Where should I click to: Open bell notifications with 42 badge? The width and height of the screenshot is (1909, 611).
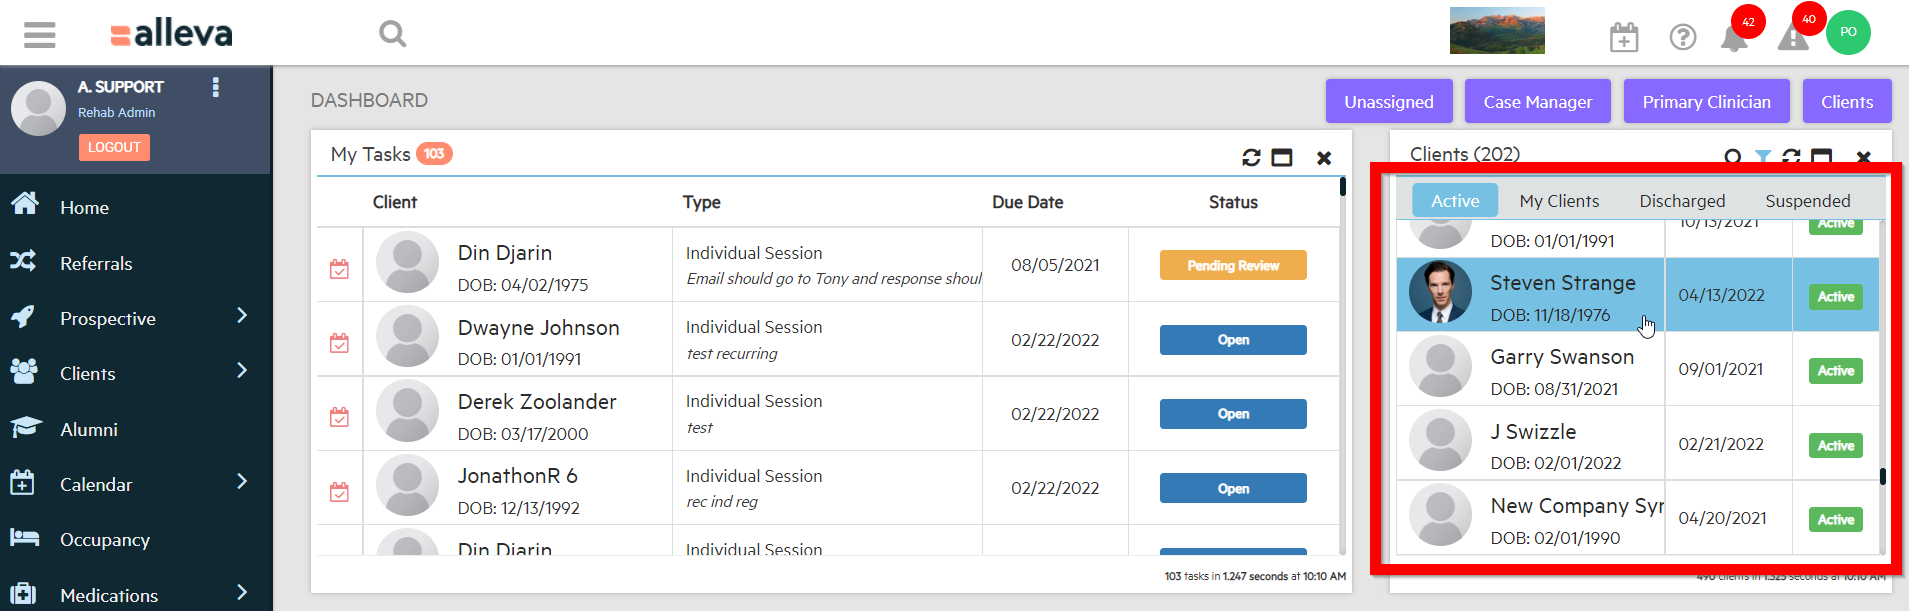click(x=1734, y=38)
